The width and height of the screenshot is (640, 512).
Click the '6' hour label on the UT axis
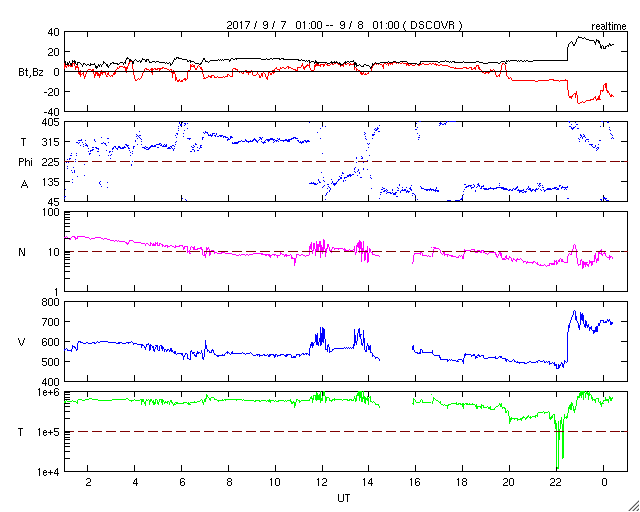pos(182,482)
